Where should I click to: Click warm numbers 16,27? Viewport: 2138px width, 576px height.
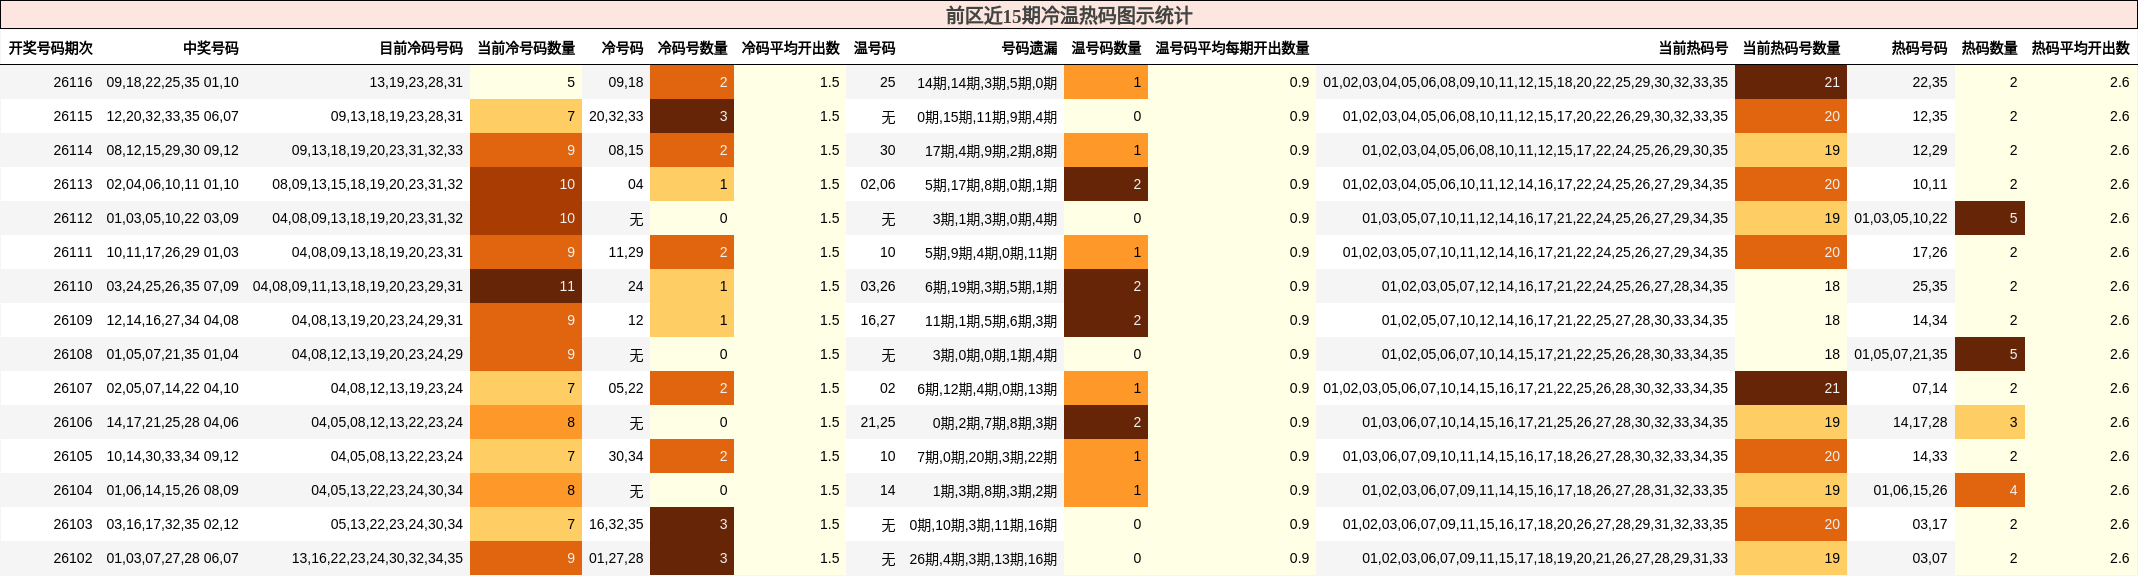(878, 320)
